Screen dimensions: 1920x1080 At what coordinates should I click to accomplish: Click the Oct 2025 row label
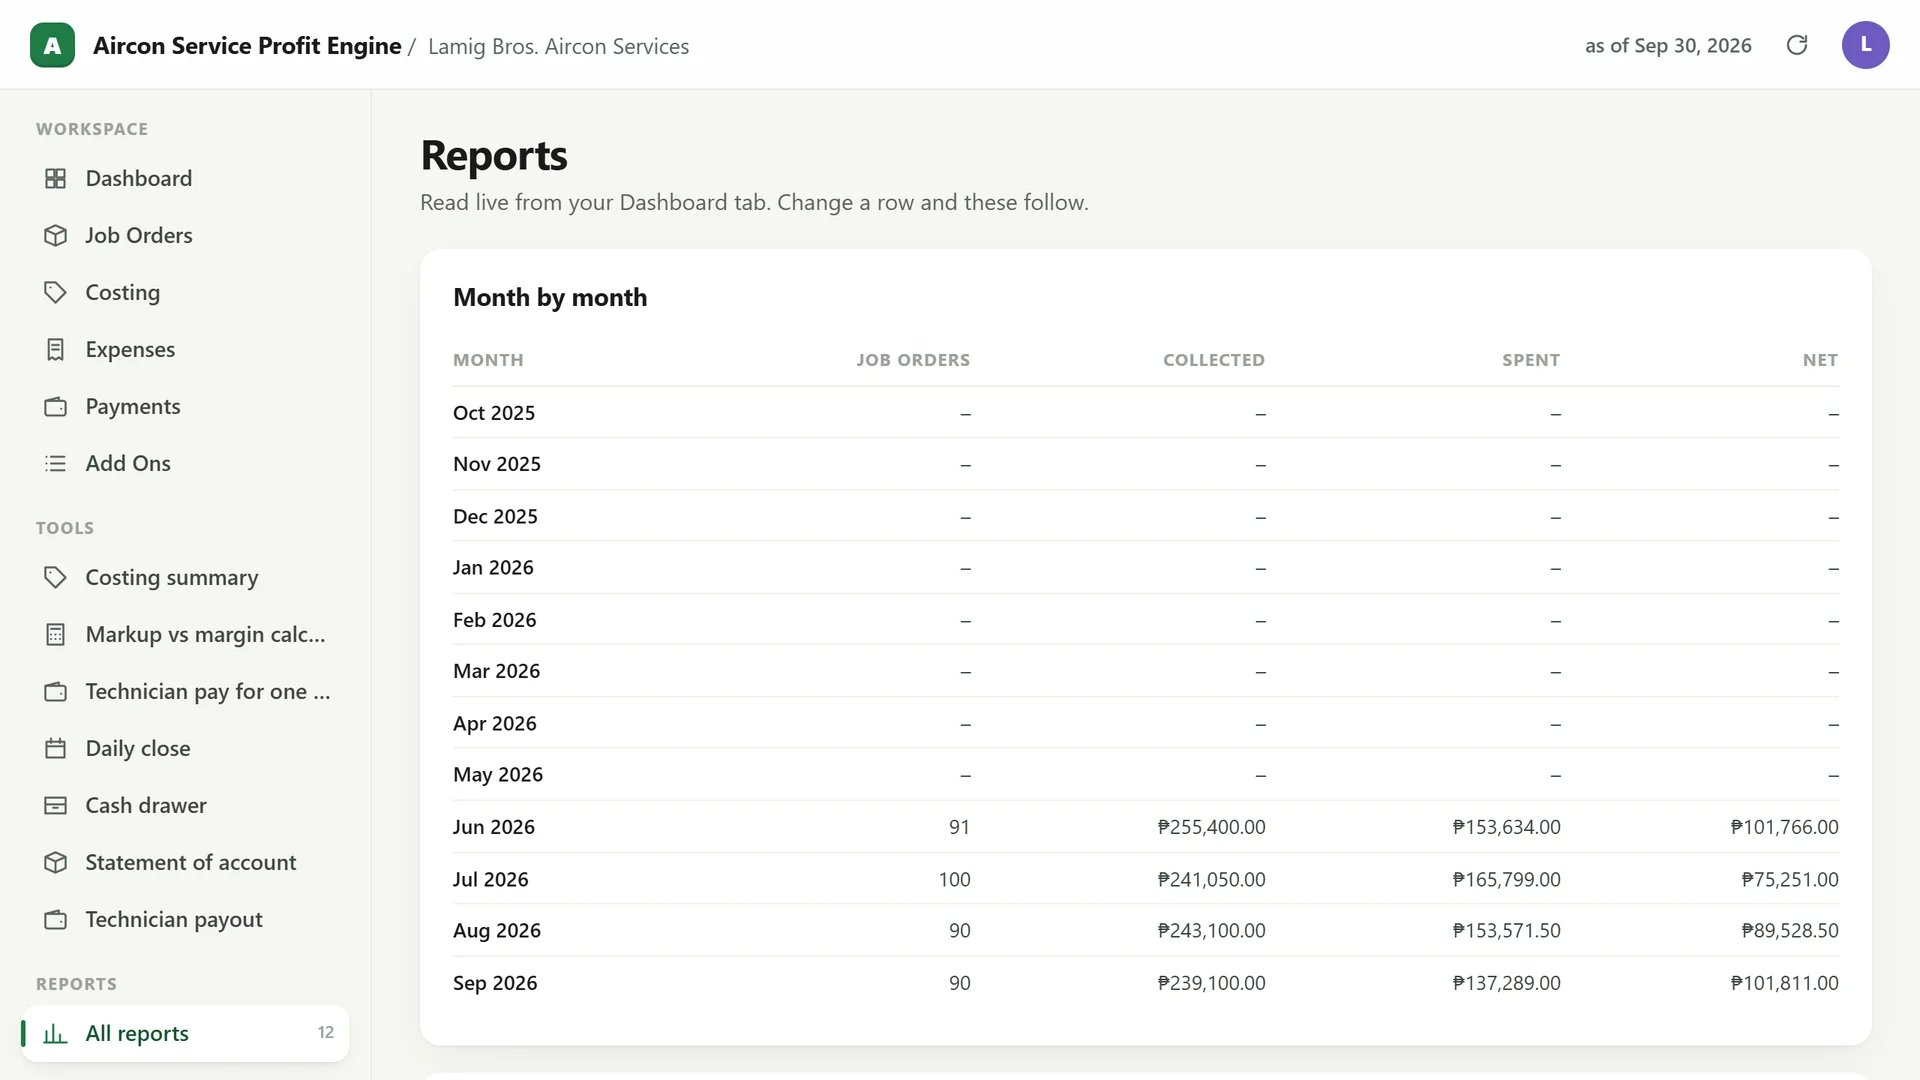[x=494, y=413]
